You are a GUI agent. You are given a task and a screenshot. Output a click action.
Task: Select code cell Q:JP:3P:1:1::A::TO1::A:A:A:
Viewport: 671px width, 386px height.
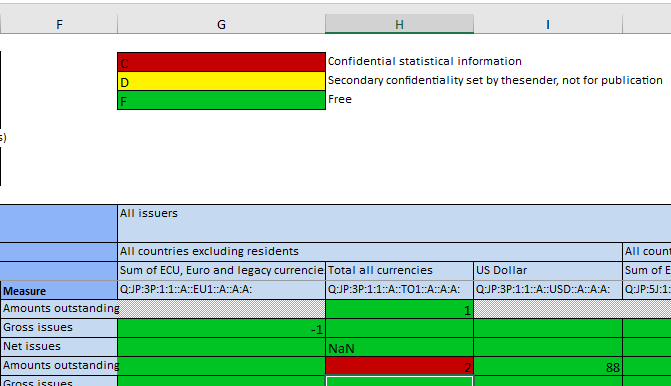coord(399,290)
